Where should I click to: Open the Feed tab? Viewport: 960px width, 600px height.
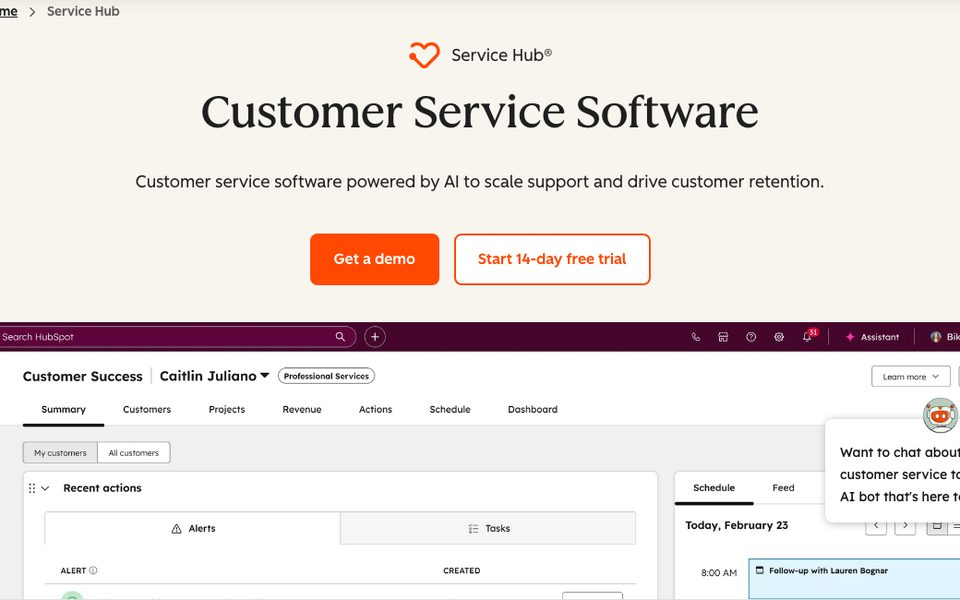(x=783, y=488)
